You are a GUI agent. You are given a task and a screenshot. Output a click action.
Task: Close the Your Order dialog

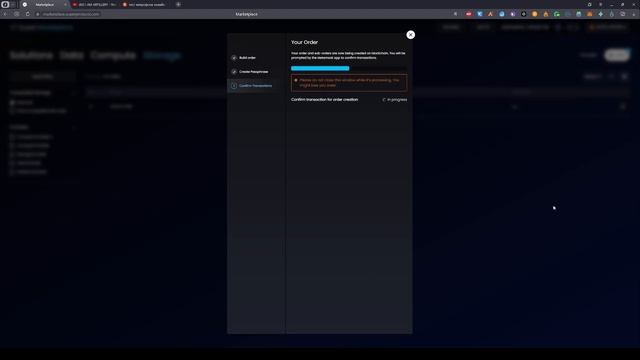point(411,35)
